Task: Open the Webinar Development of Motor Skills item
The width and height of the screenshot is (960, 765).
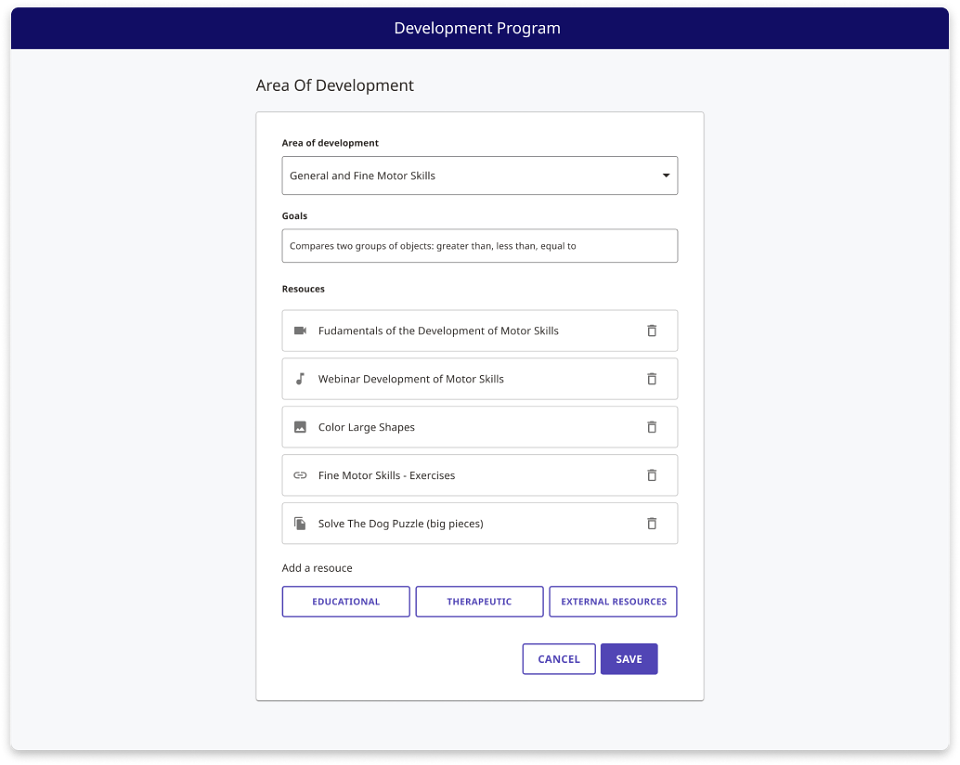Action: click(479, 379)
